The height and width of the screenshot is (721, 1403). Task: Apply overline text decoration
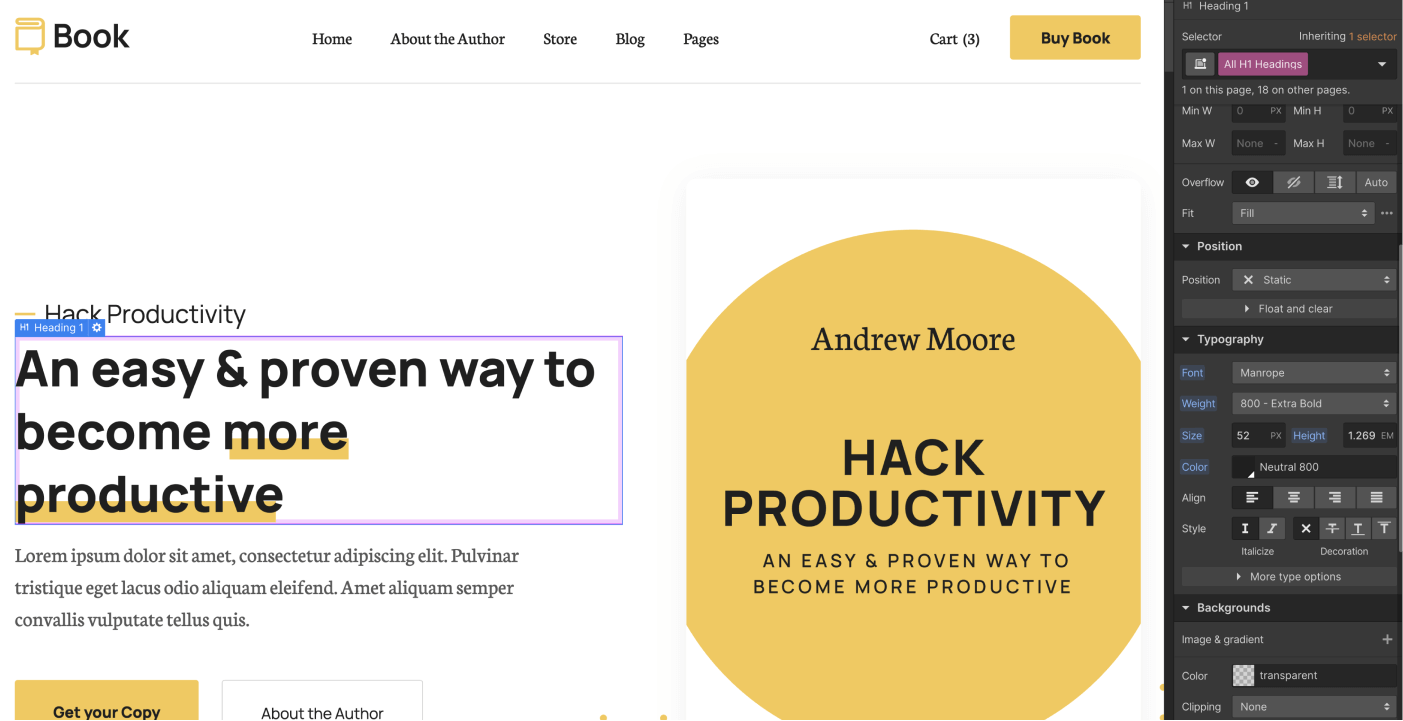pos(1384,528)
